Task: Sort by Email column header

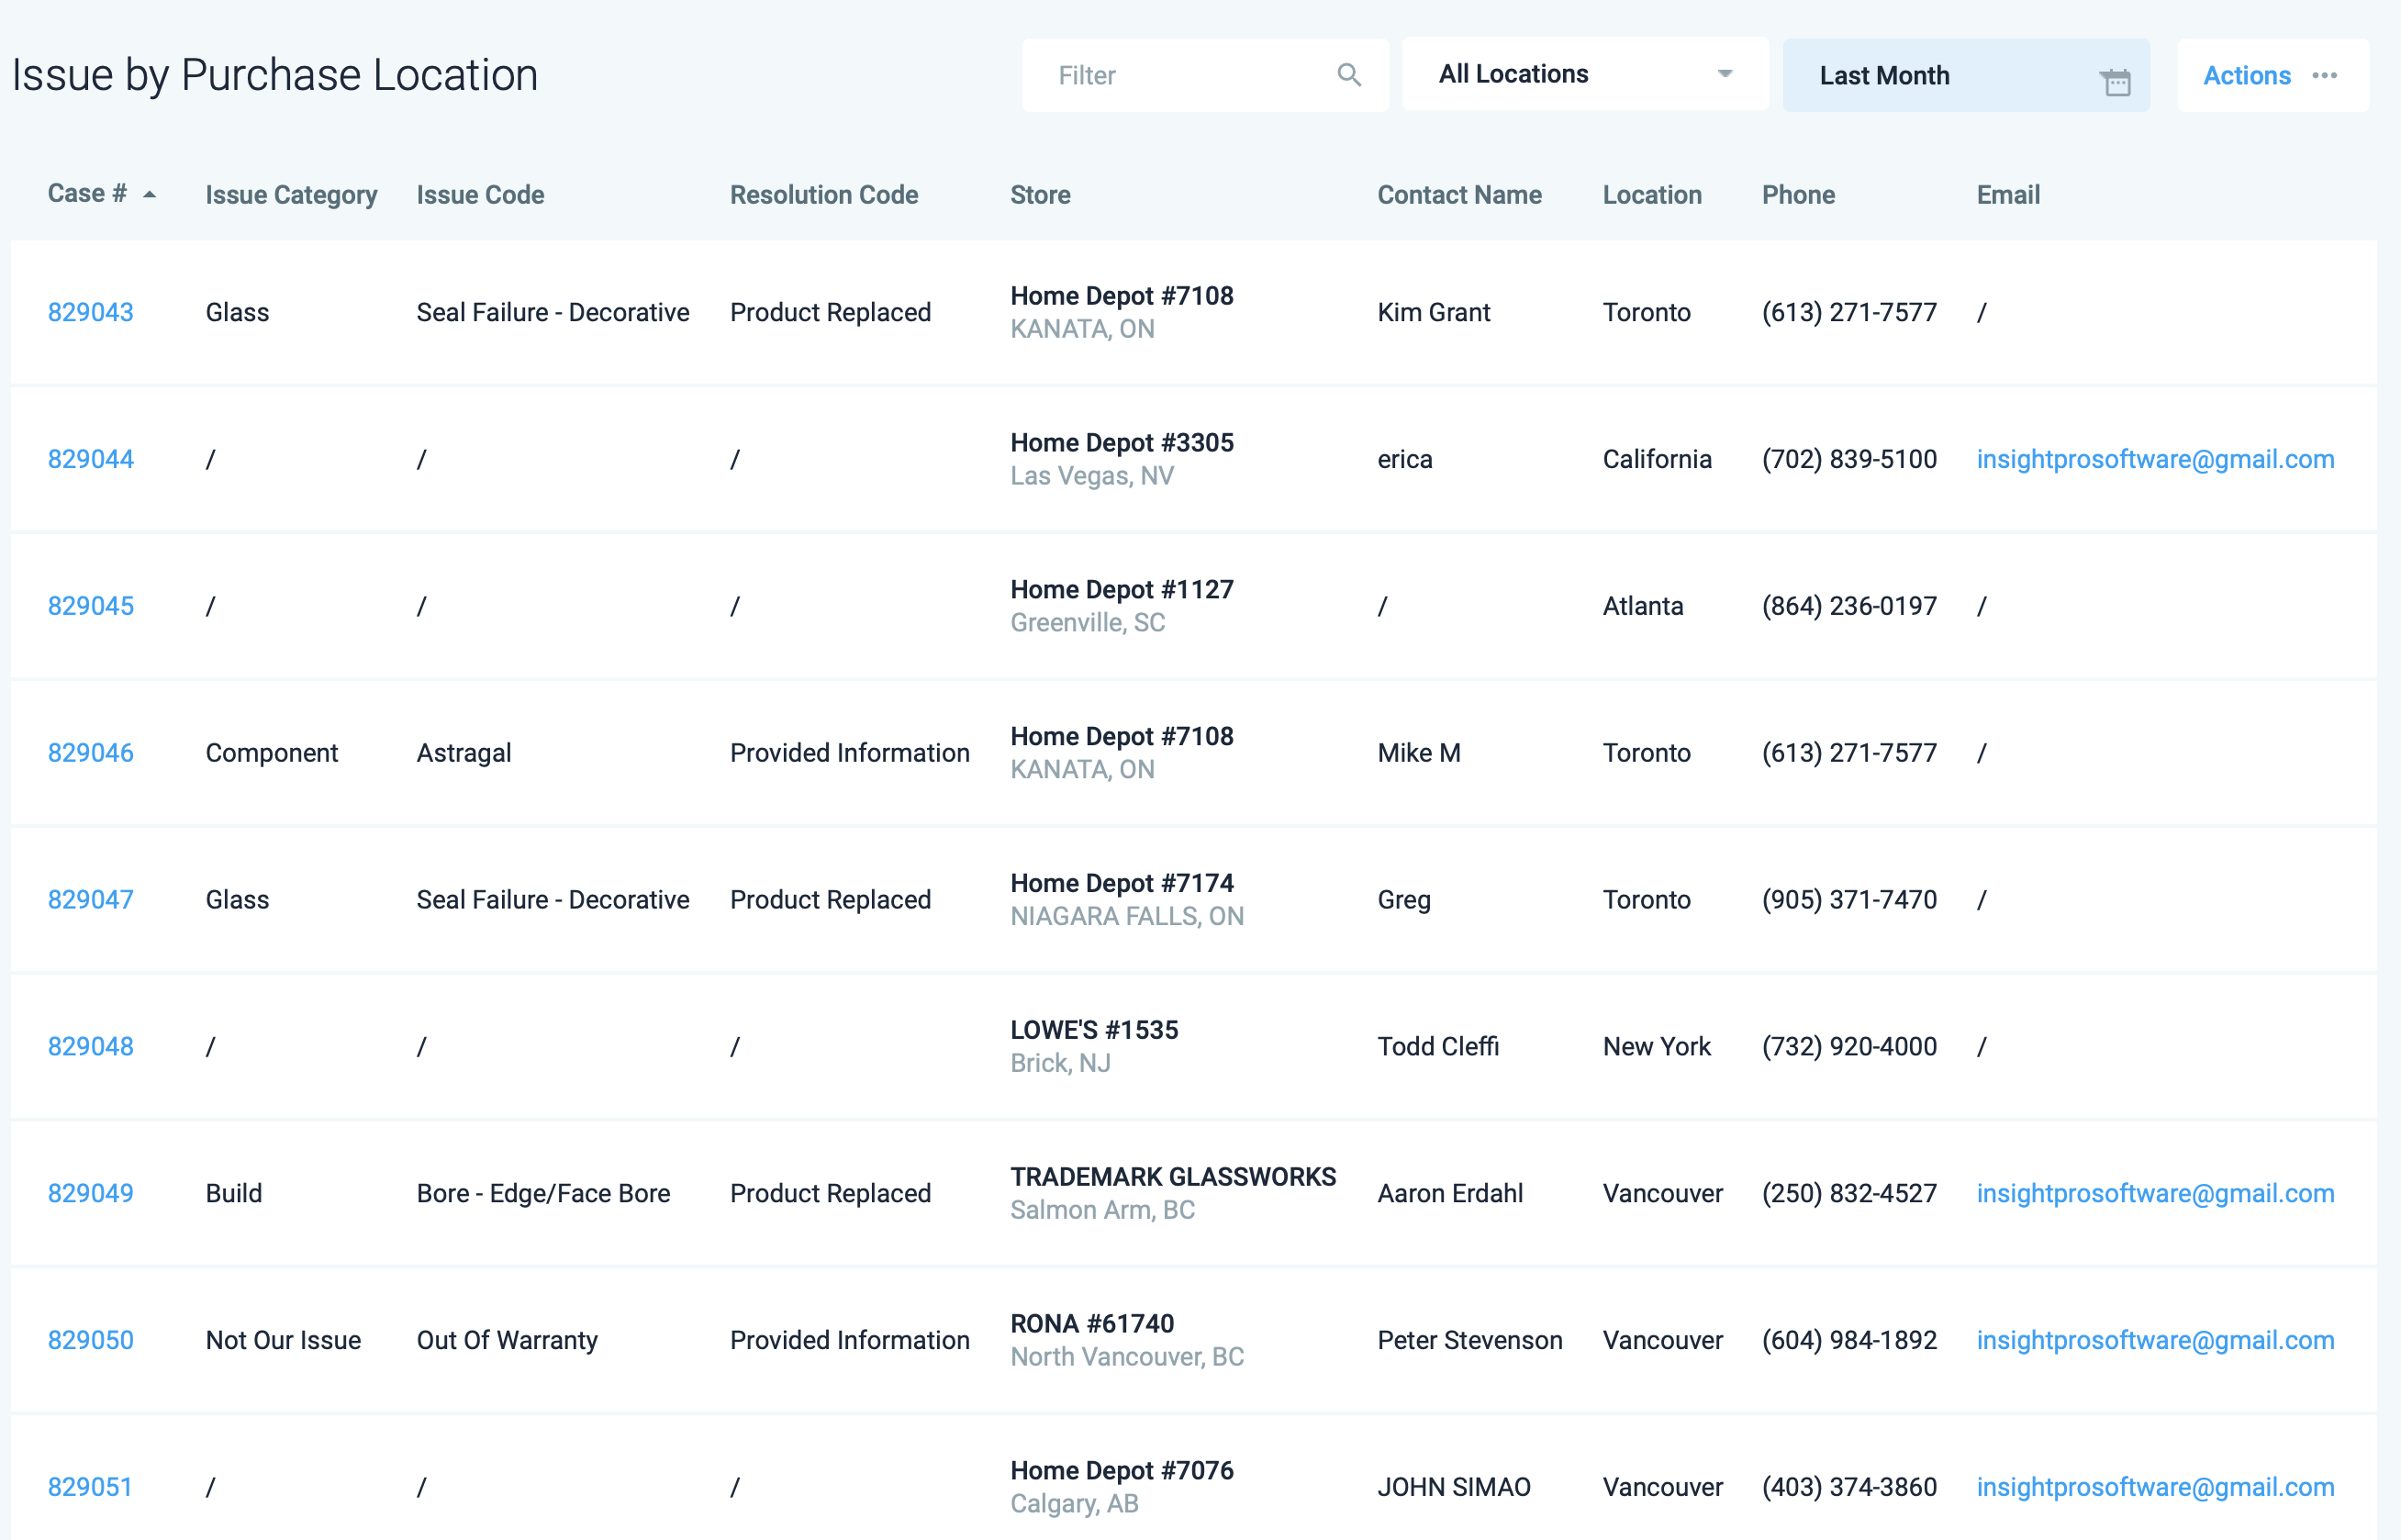Action: point(2008,195)
